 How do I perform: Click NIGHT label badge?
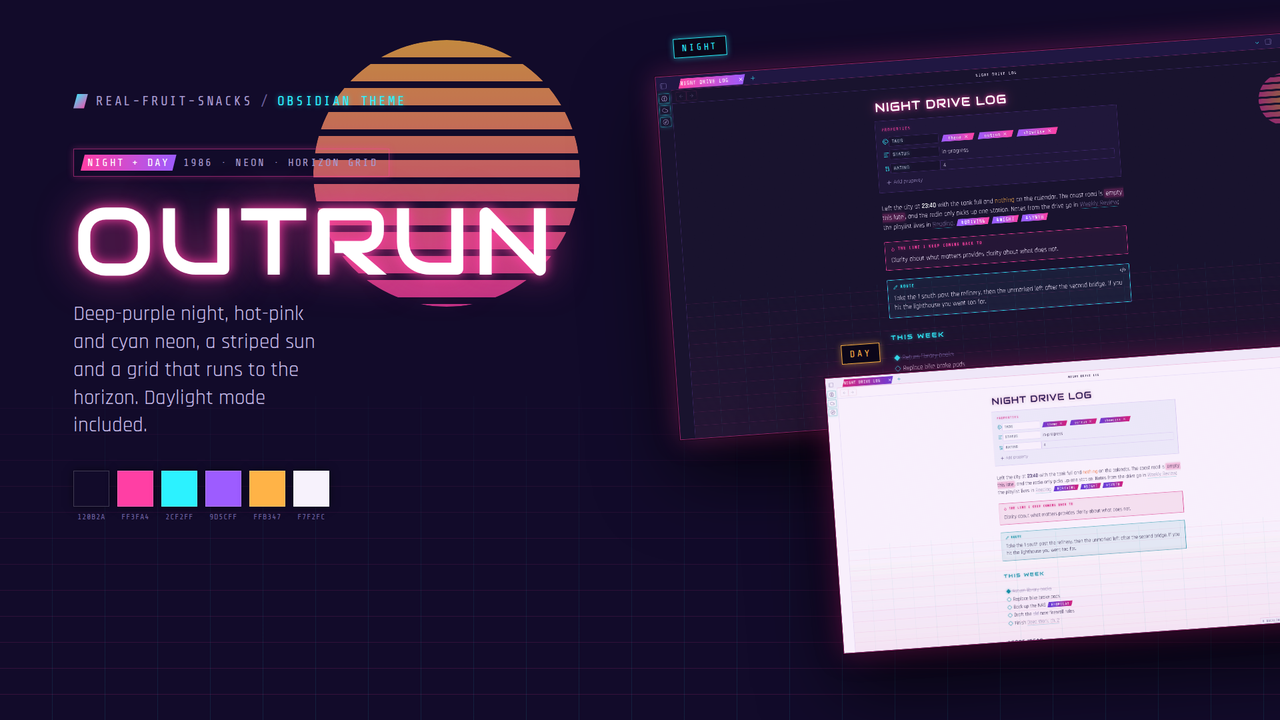click(x=700, y=47)
